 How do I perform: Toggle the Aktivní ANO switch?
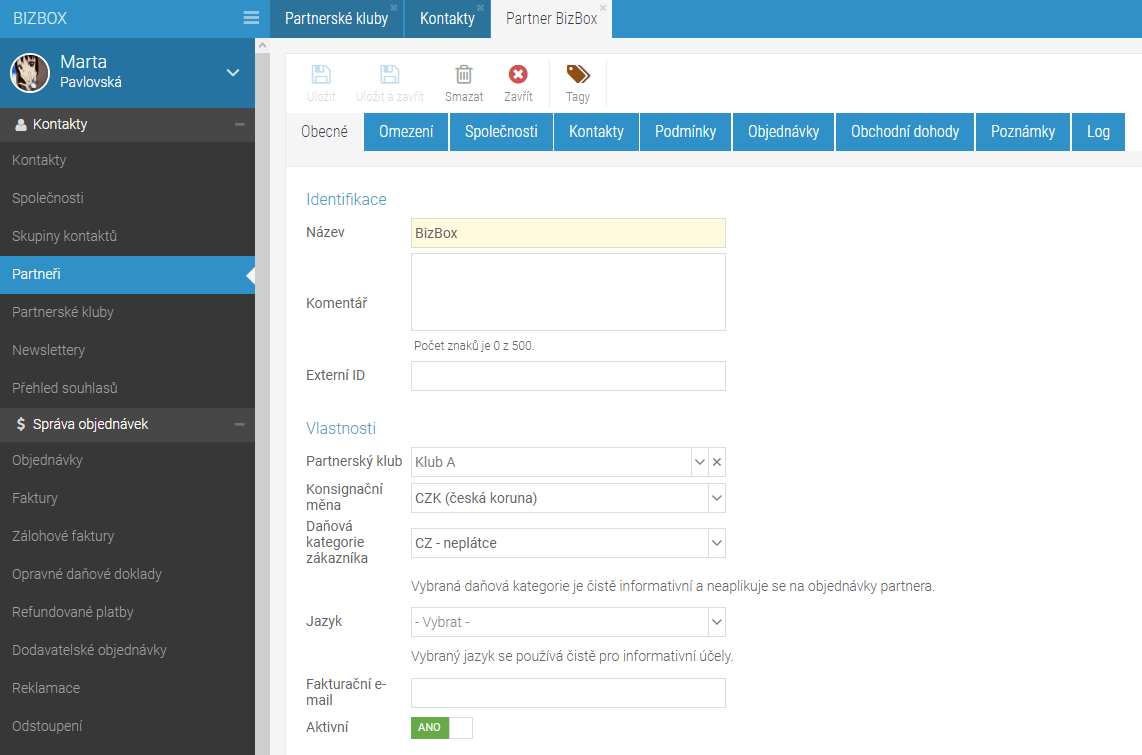coord(441,727)
